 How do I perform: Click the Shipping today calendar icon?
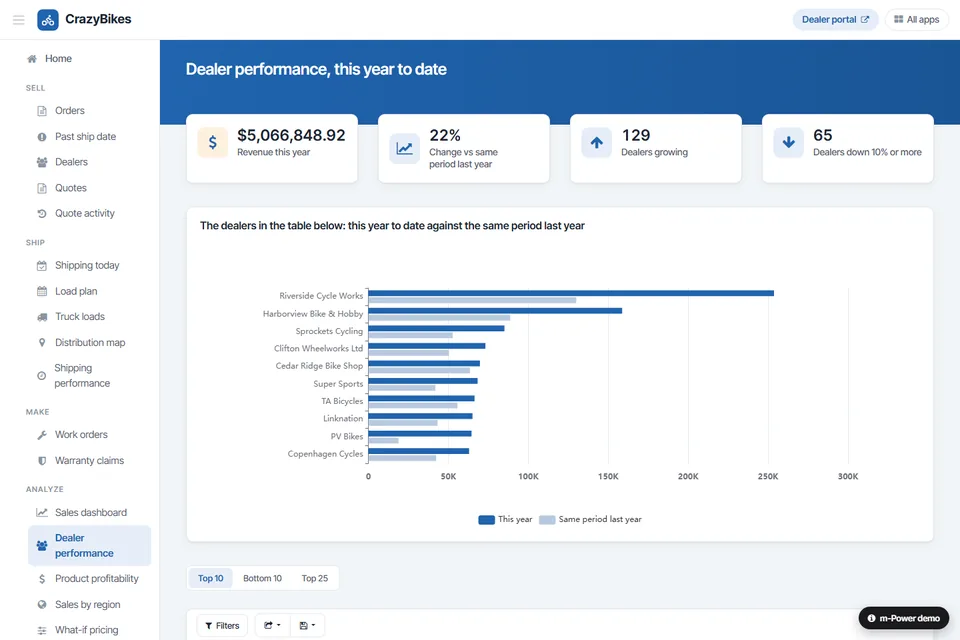click(x=42, y=266)
